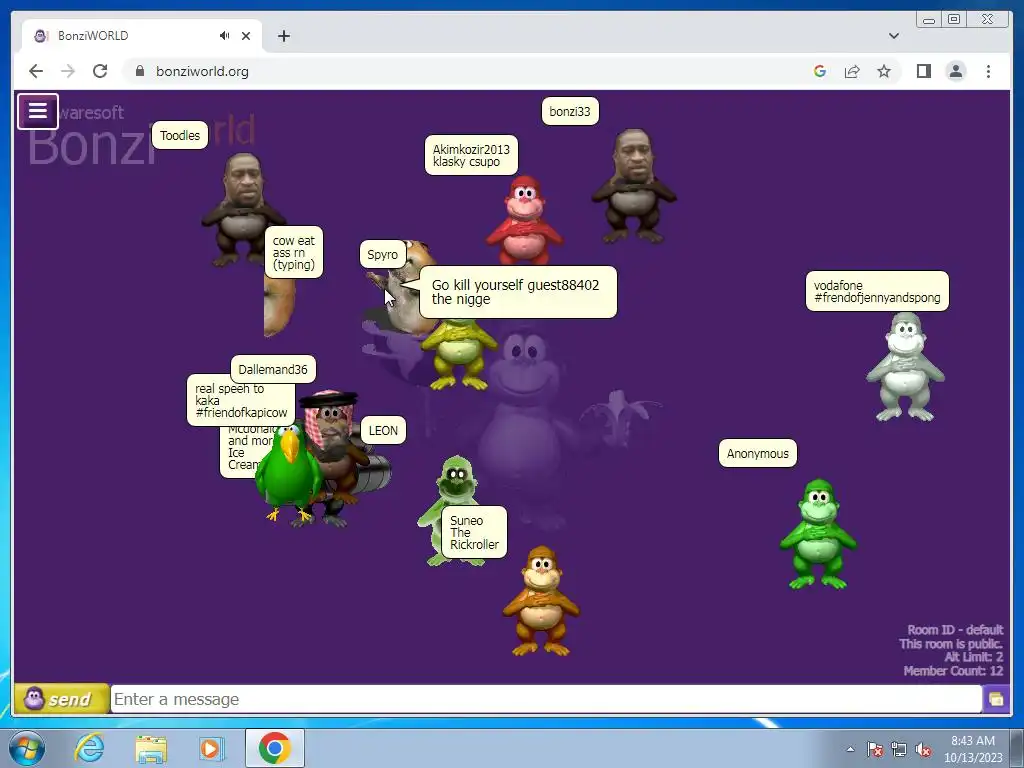
Task: Click the vodafone #frendofjennyandspong tag
Action: click(x=877, y=291)
